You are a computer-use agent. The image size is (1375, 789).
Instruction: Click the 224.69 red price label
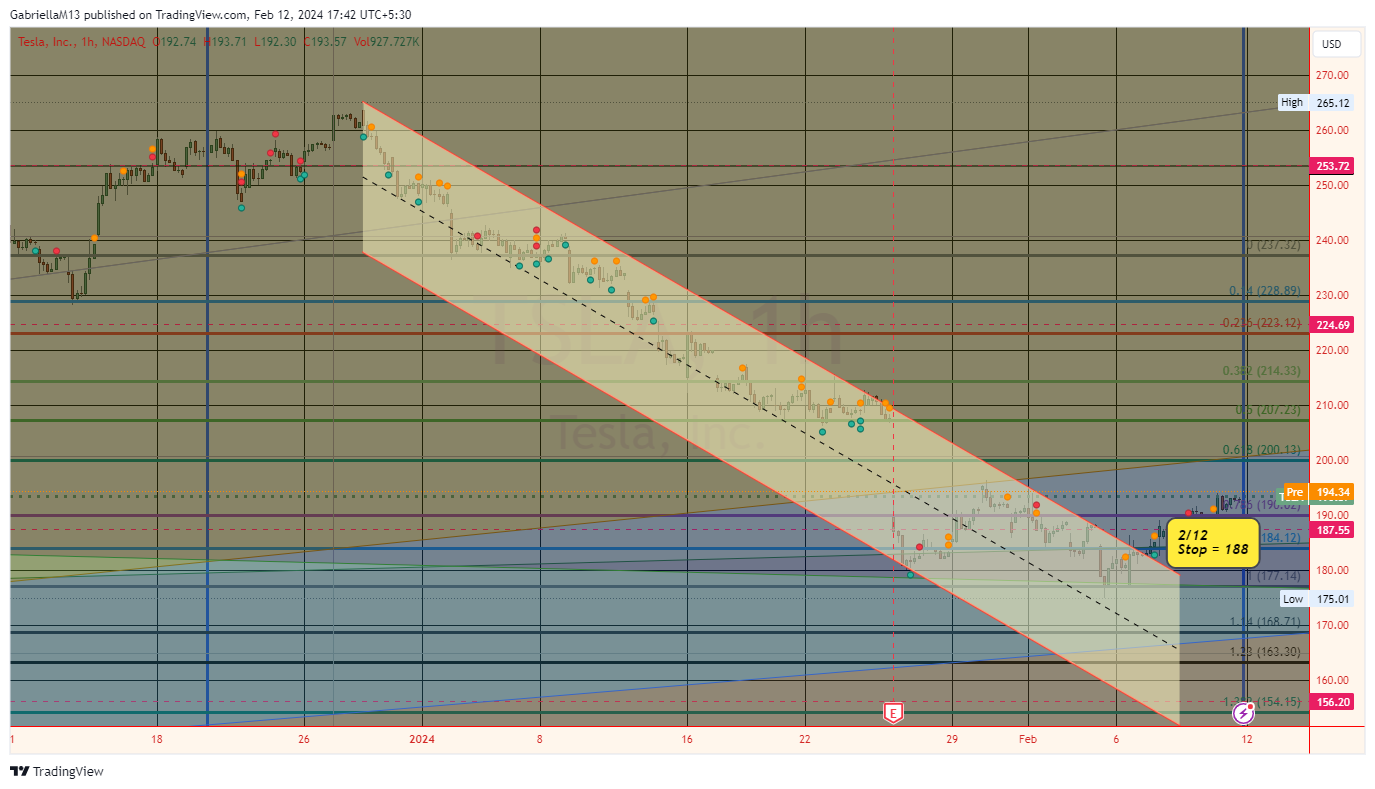point(1331,325)
